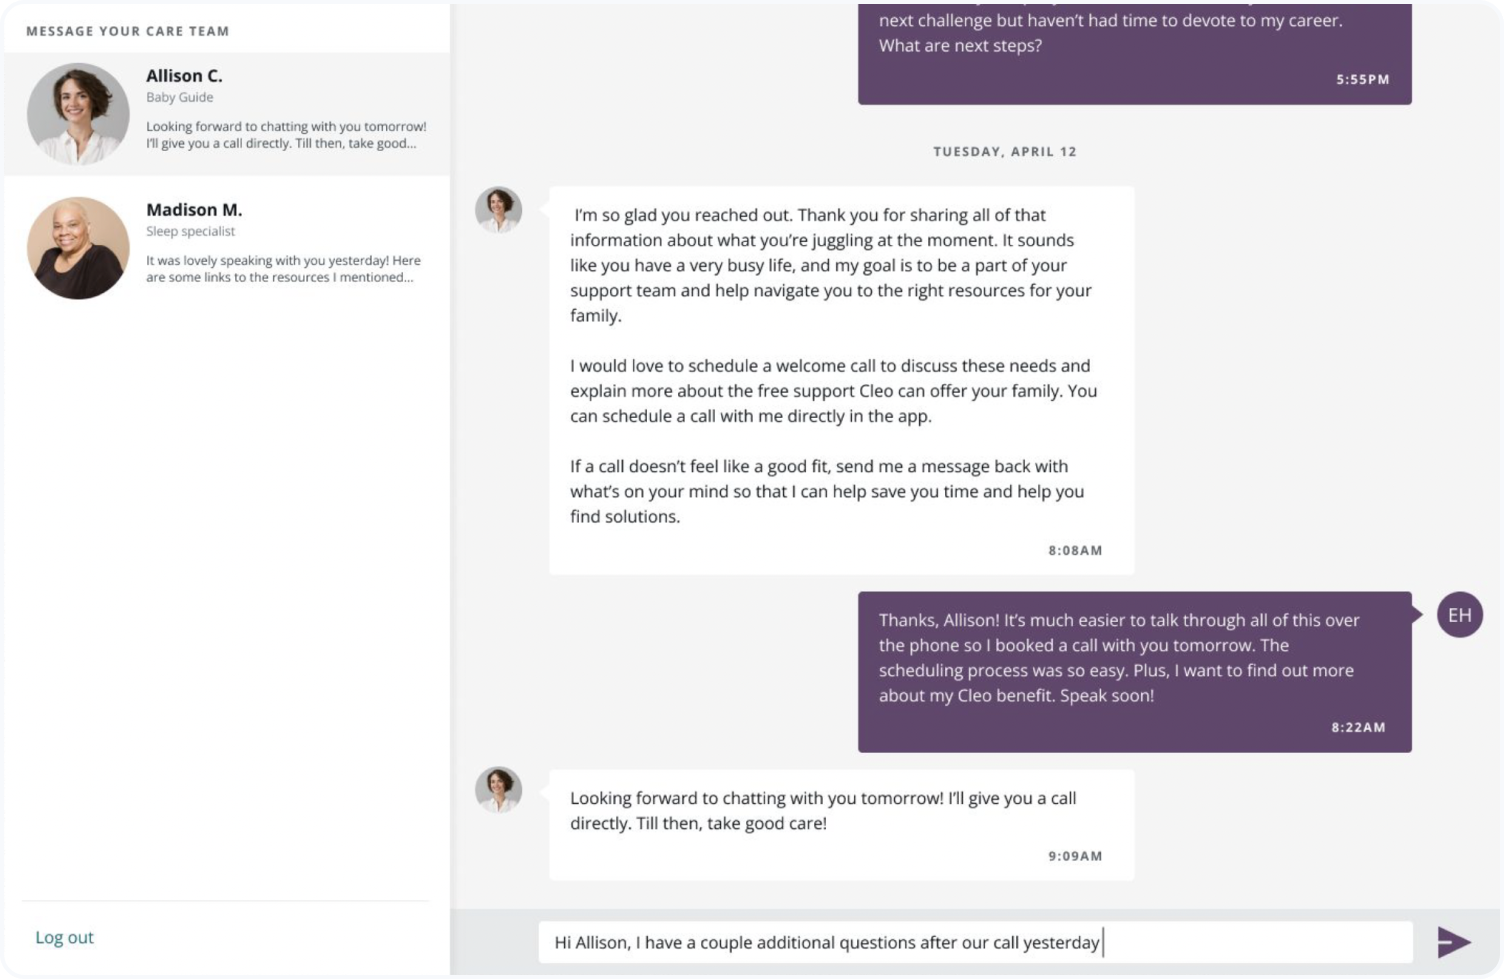Screen dimensions: 1504x979
Task: Focus the message text input field
Action: click(975, 942)
